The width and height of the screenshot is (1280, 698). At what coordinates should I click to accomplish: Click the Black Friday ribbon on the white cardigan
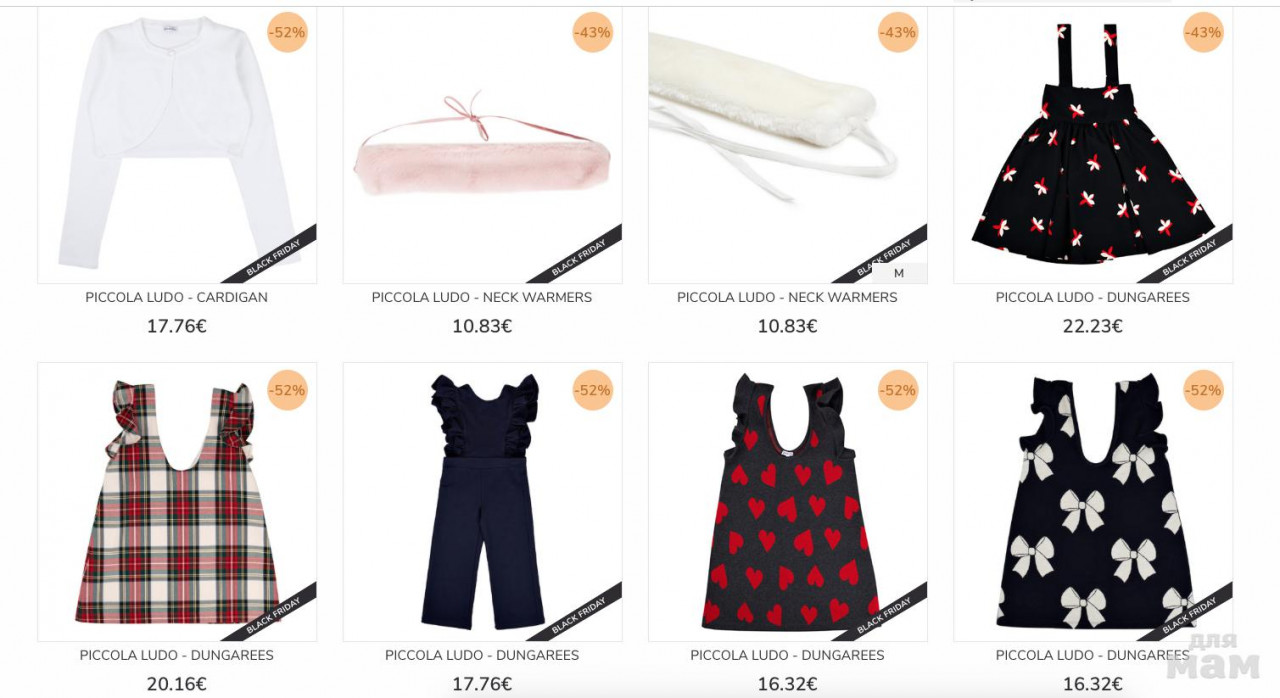click(270, 255)
